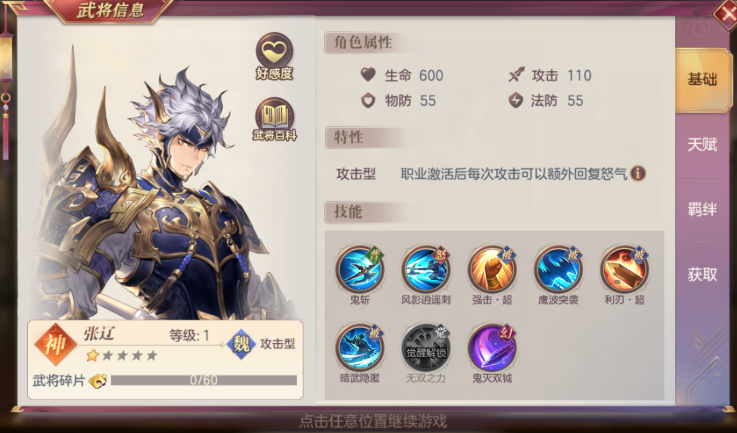Image resolution: width=737 pixels, height=433 pixels.
Task: Select the 暗武隐匿 skill icon
Action: tap(360, 348)
